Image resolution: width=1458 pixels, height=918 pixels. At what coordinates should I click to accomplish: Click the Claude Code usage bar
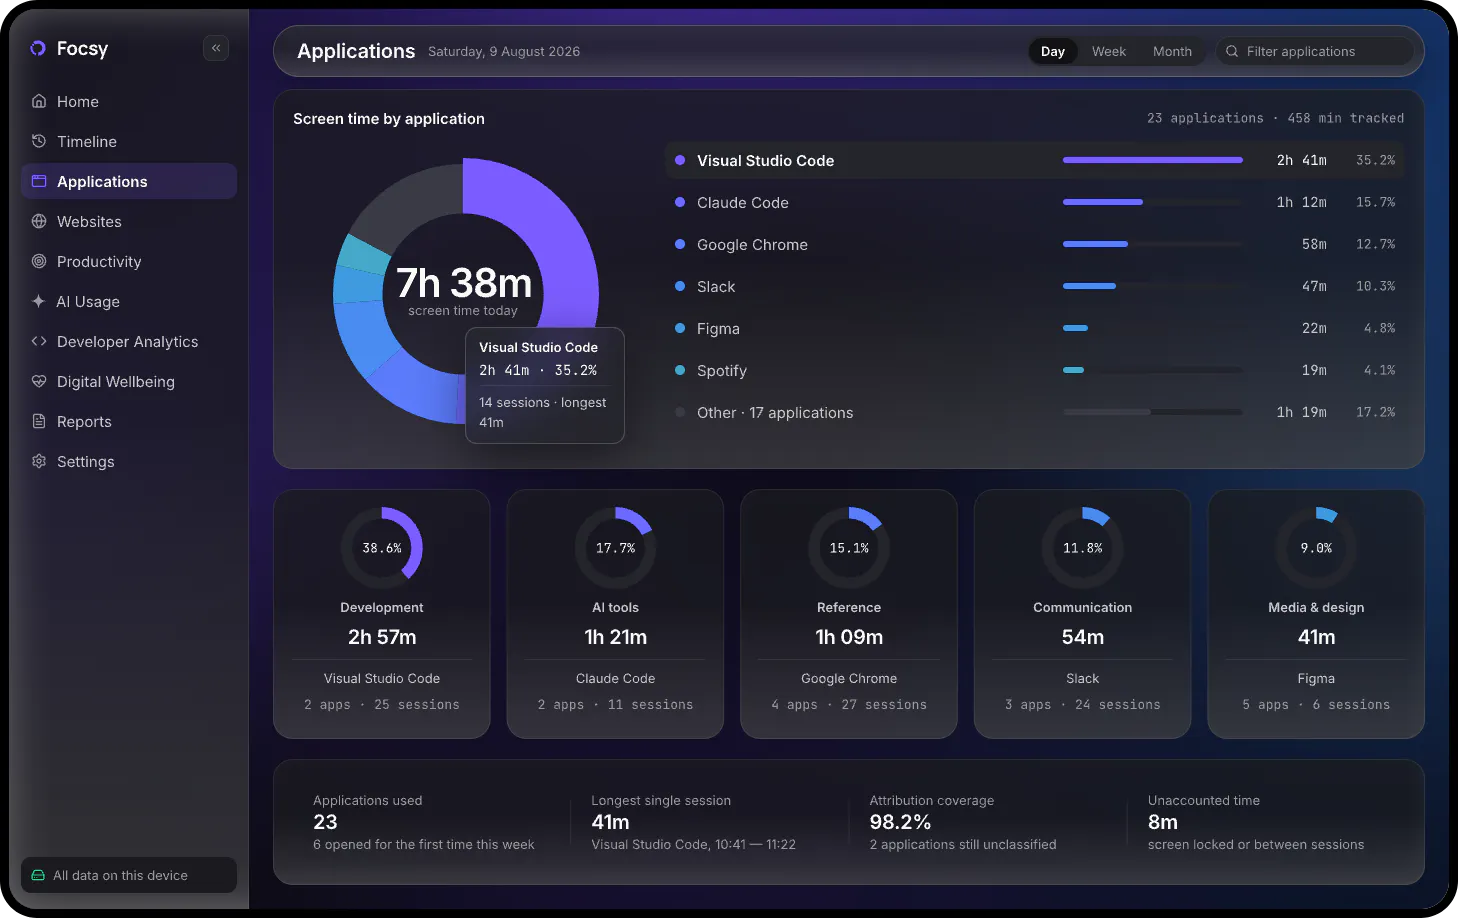[1153, 202]
